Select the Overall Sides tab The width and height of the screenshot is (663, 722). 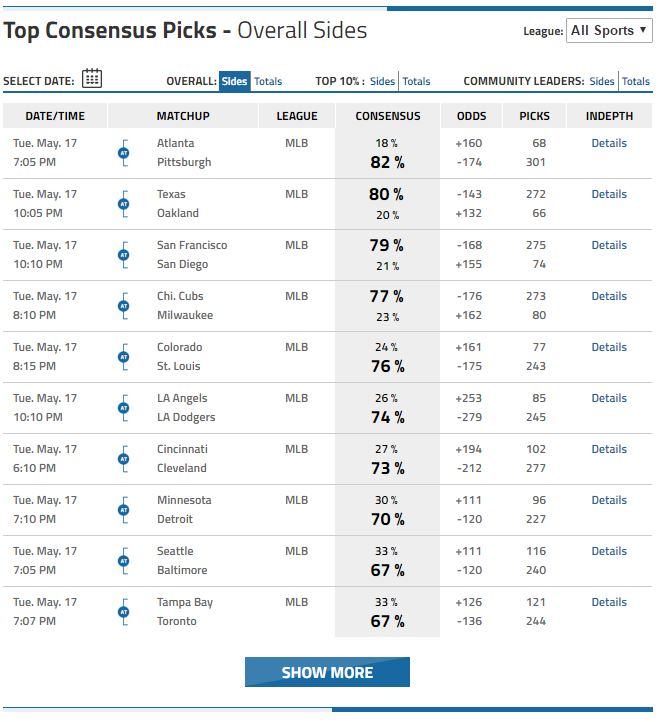(235, 81)
